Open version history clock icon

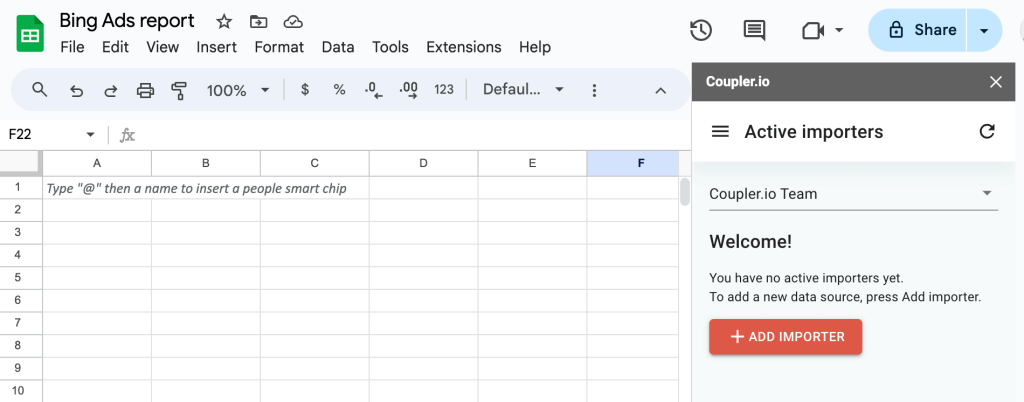coord(701,30)
